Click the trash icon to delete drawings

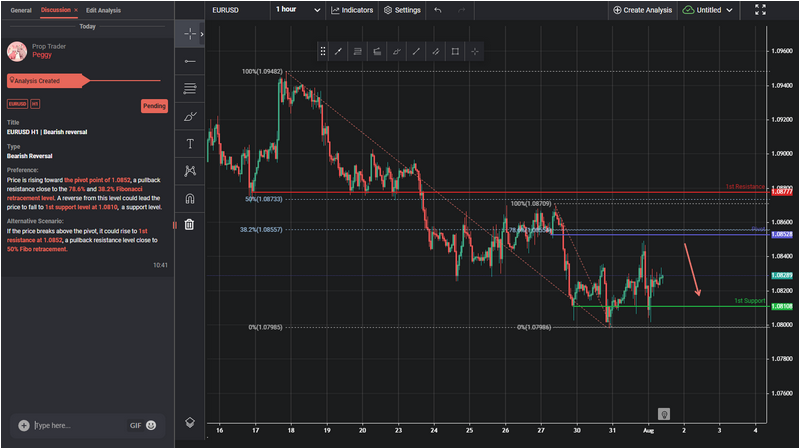[x=189, y=224]
